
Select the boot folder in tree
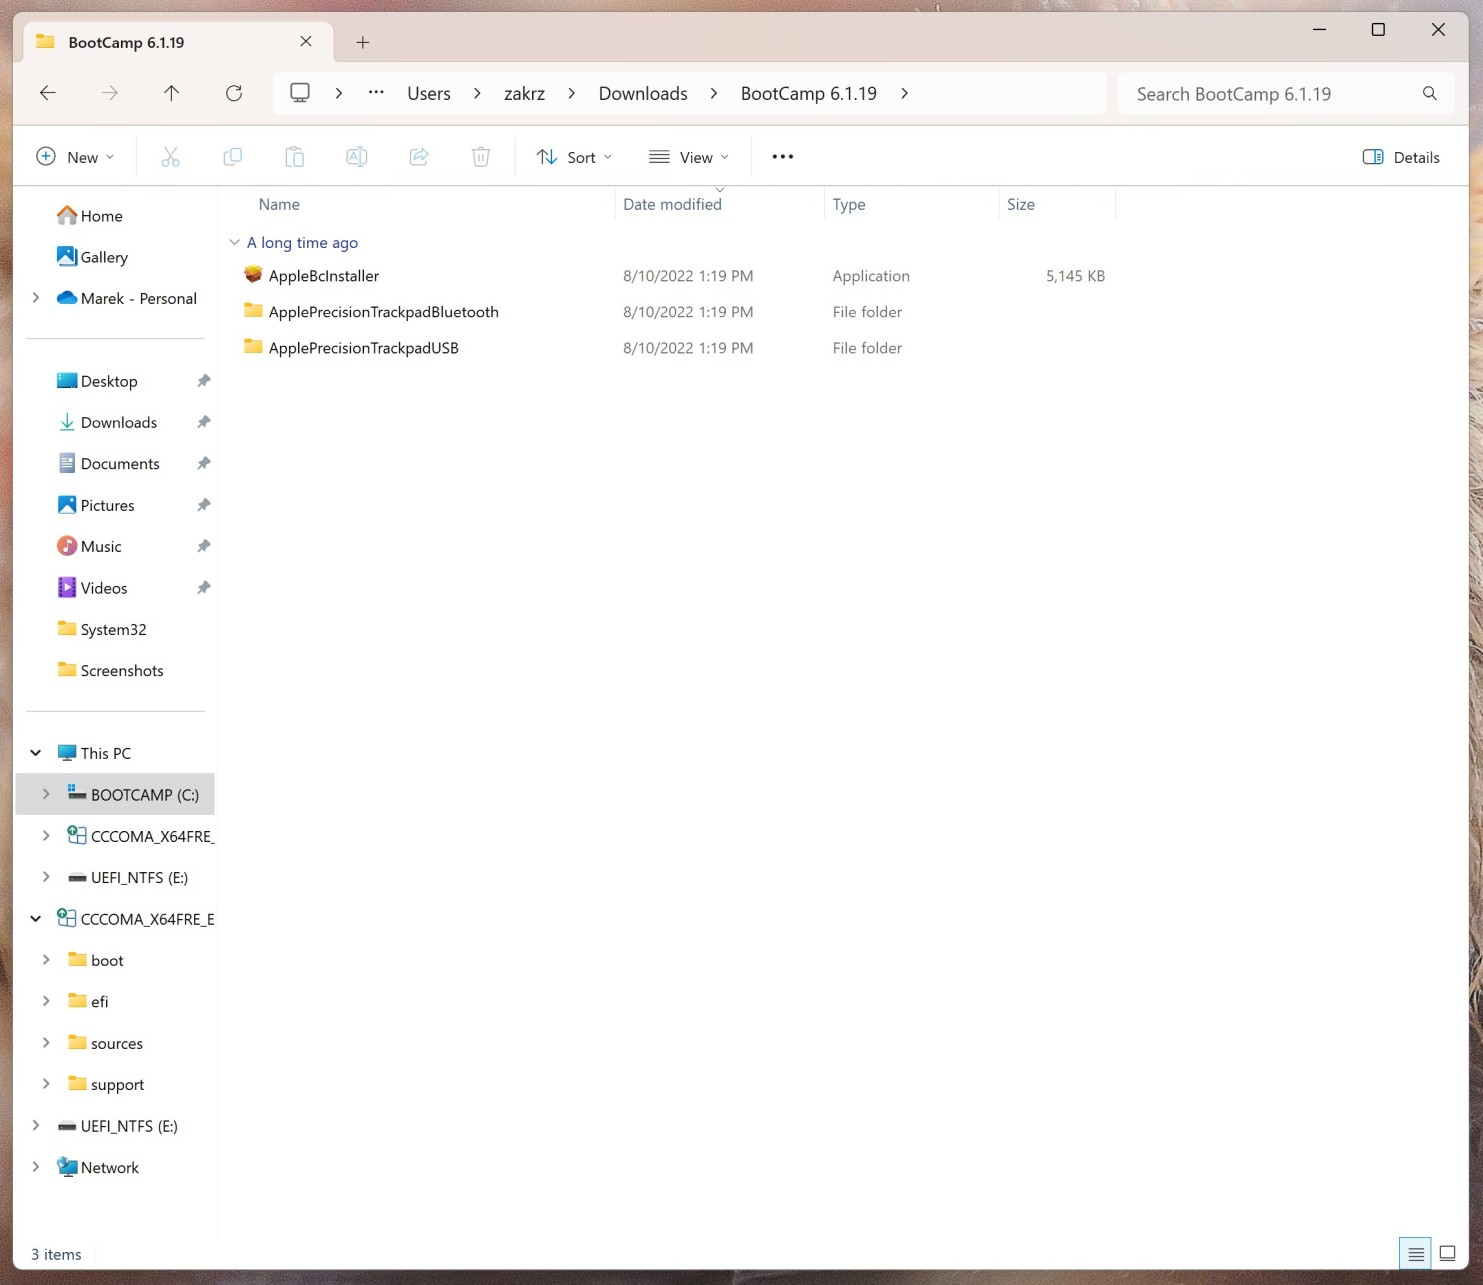tap(107, 960)
